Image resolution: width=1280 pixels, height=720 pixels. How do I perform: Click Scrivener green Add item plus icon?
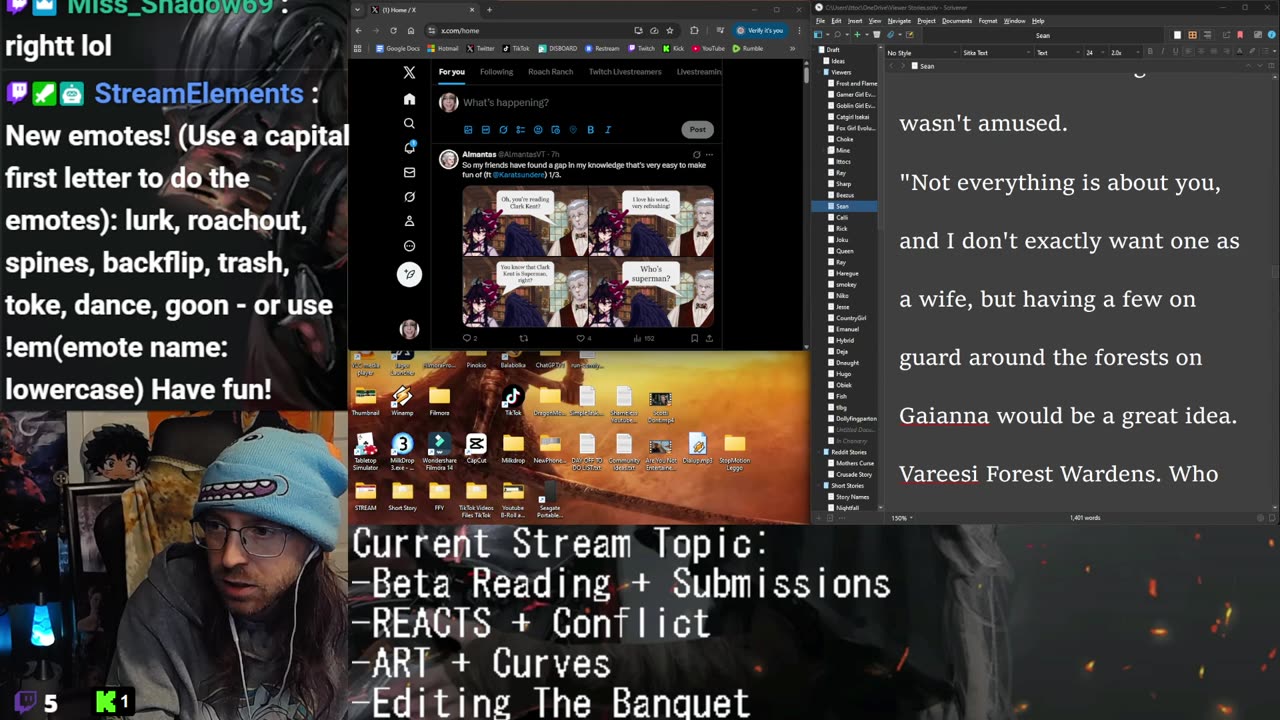coord(857,35)
